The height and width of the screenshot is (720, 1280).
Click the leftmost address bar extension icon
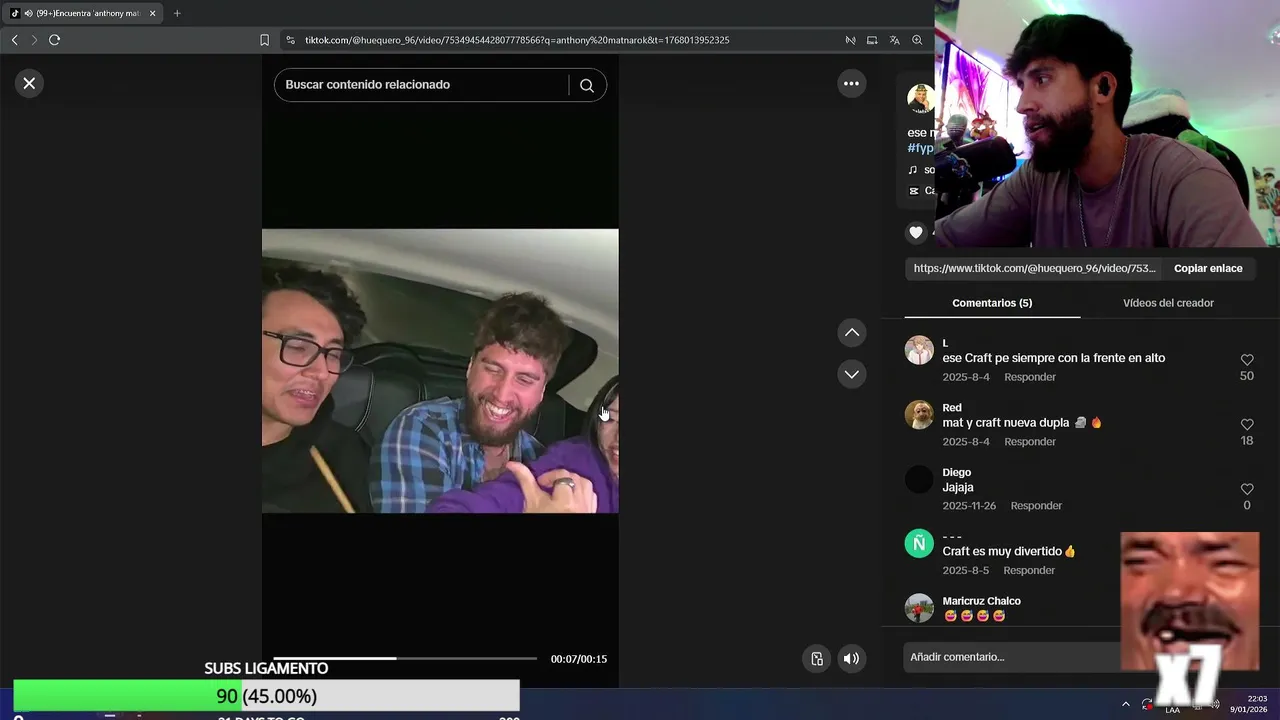click(850, 40)
